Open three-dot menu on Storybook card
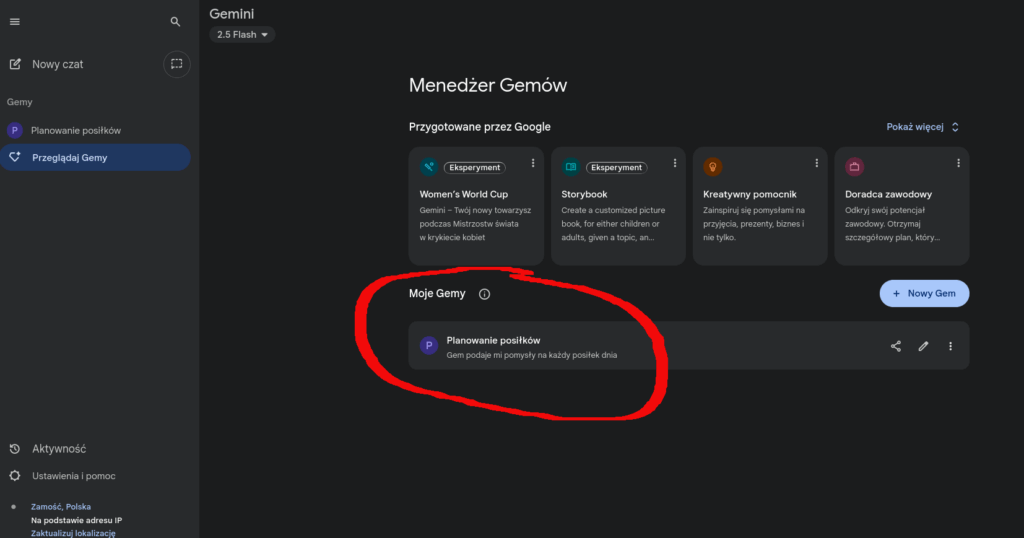 point(675,163)
